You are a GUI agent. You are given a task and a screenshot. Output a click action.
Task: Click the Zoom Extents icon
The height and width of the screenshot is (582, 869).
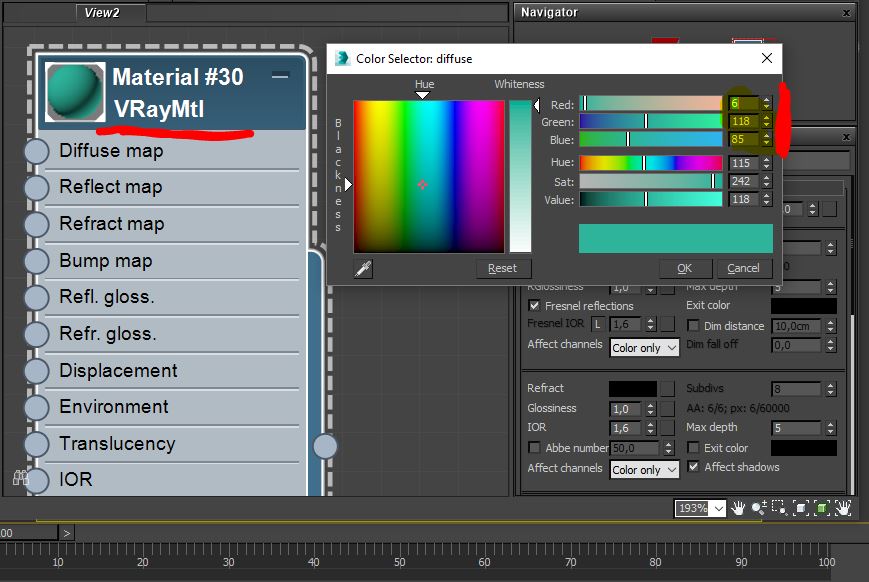coord(801,508)
